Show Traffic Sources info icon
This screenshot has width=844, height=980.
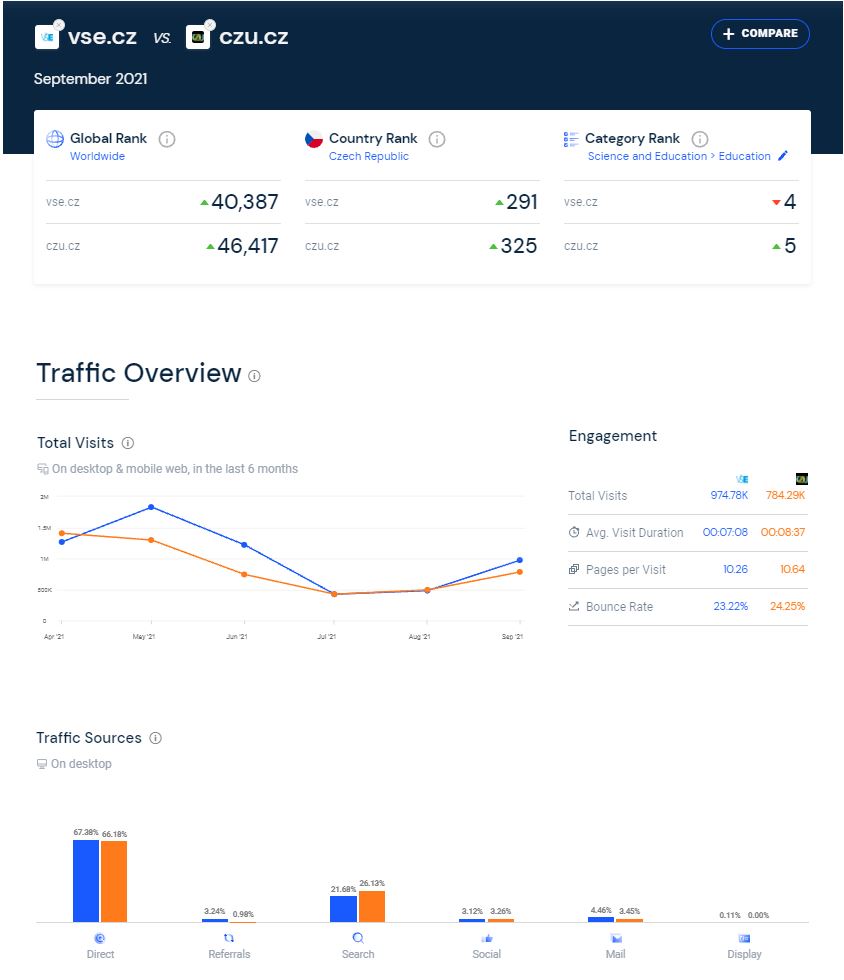(156, 738)
